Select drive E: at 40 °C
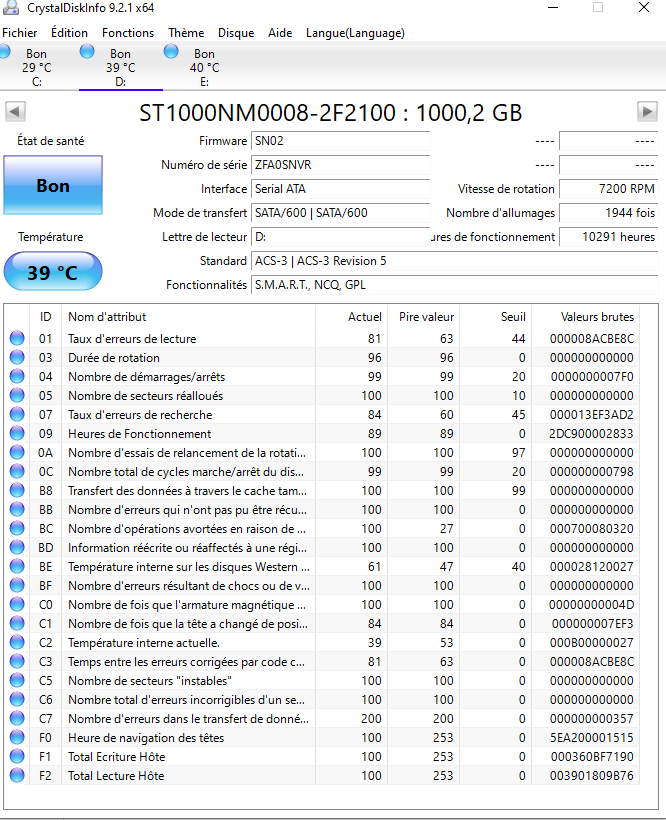Viewport: 666px width, 820px height. pyautogui.click(x=204, y=67)
